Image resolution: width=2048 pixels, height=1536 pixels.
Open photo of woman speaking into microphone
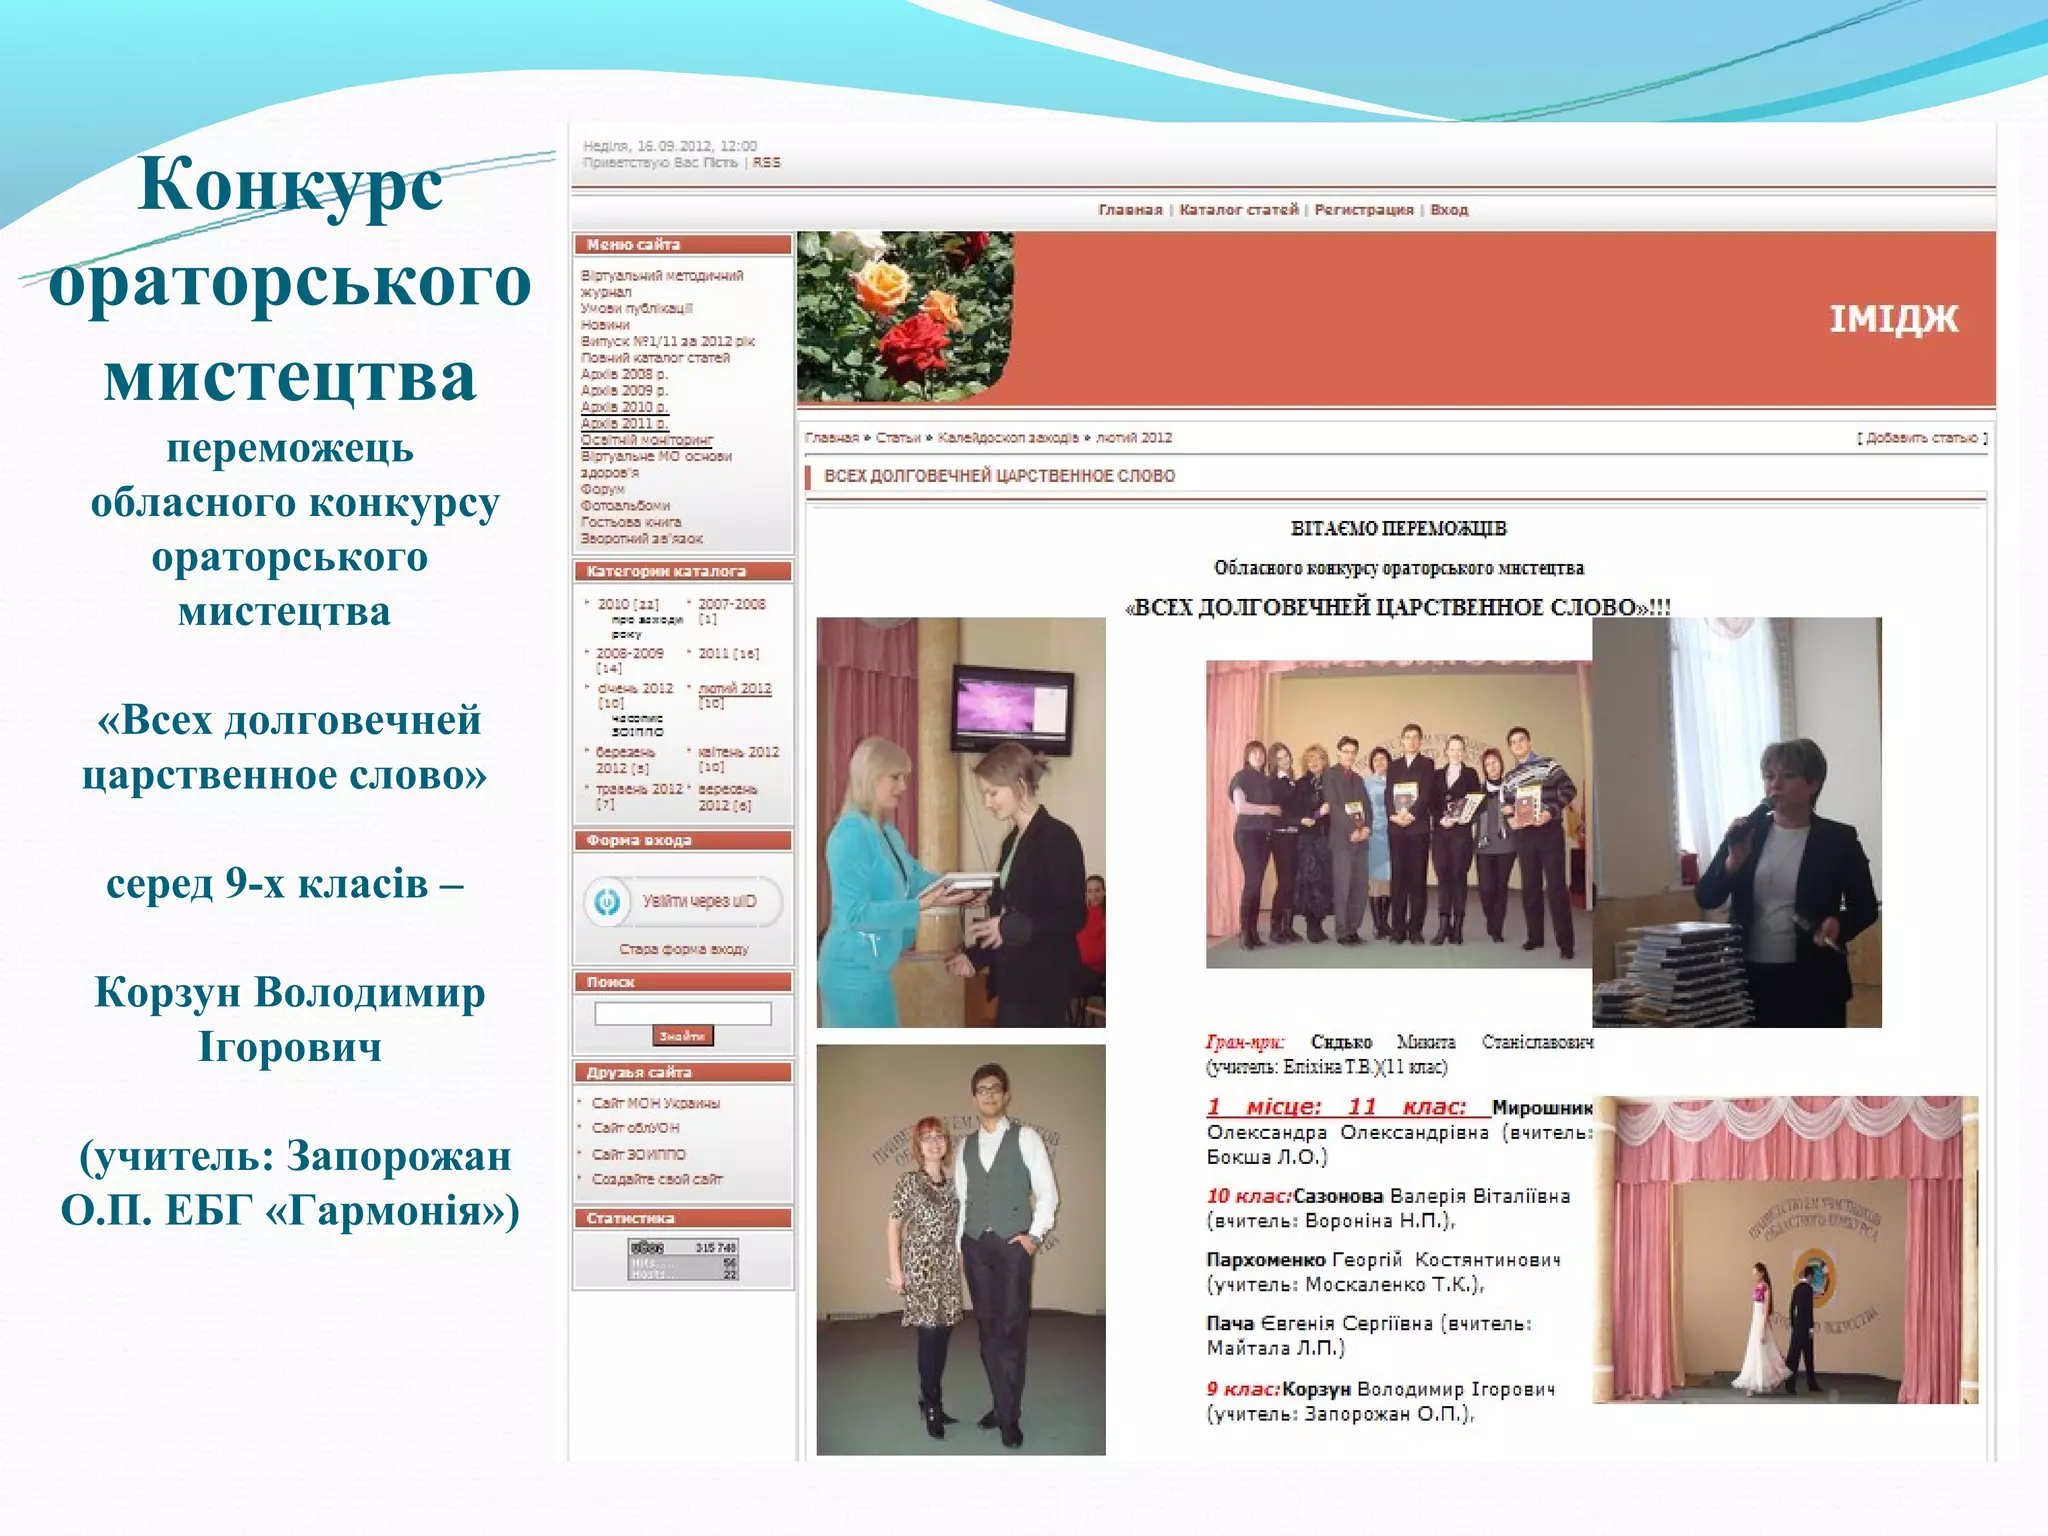point(1737,822)
